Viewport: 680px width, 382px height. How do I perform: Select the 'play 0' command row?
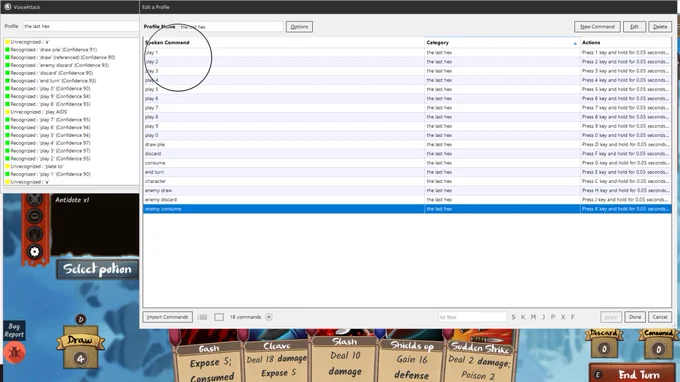(407, 135)
